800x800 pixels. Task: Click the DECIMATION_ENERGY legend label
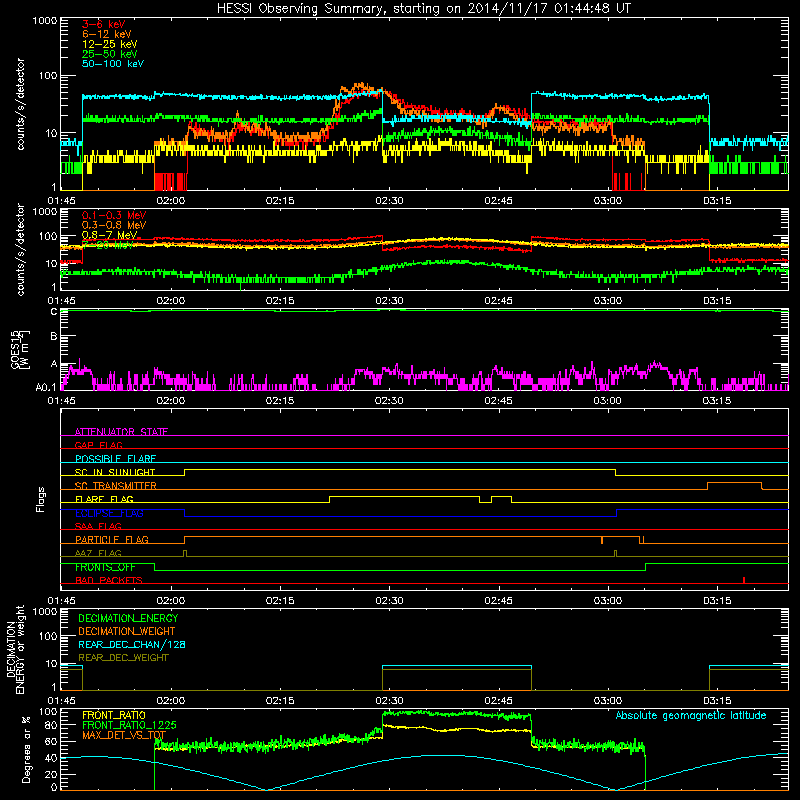tap(128, 618)
